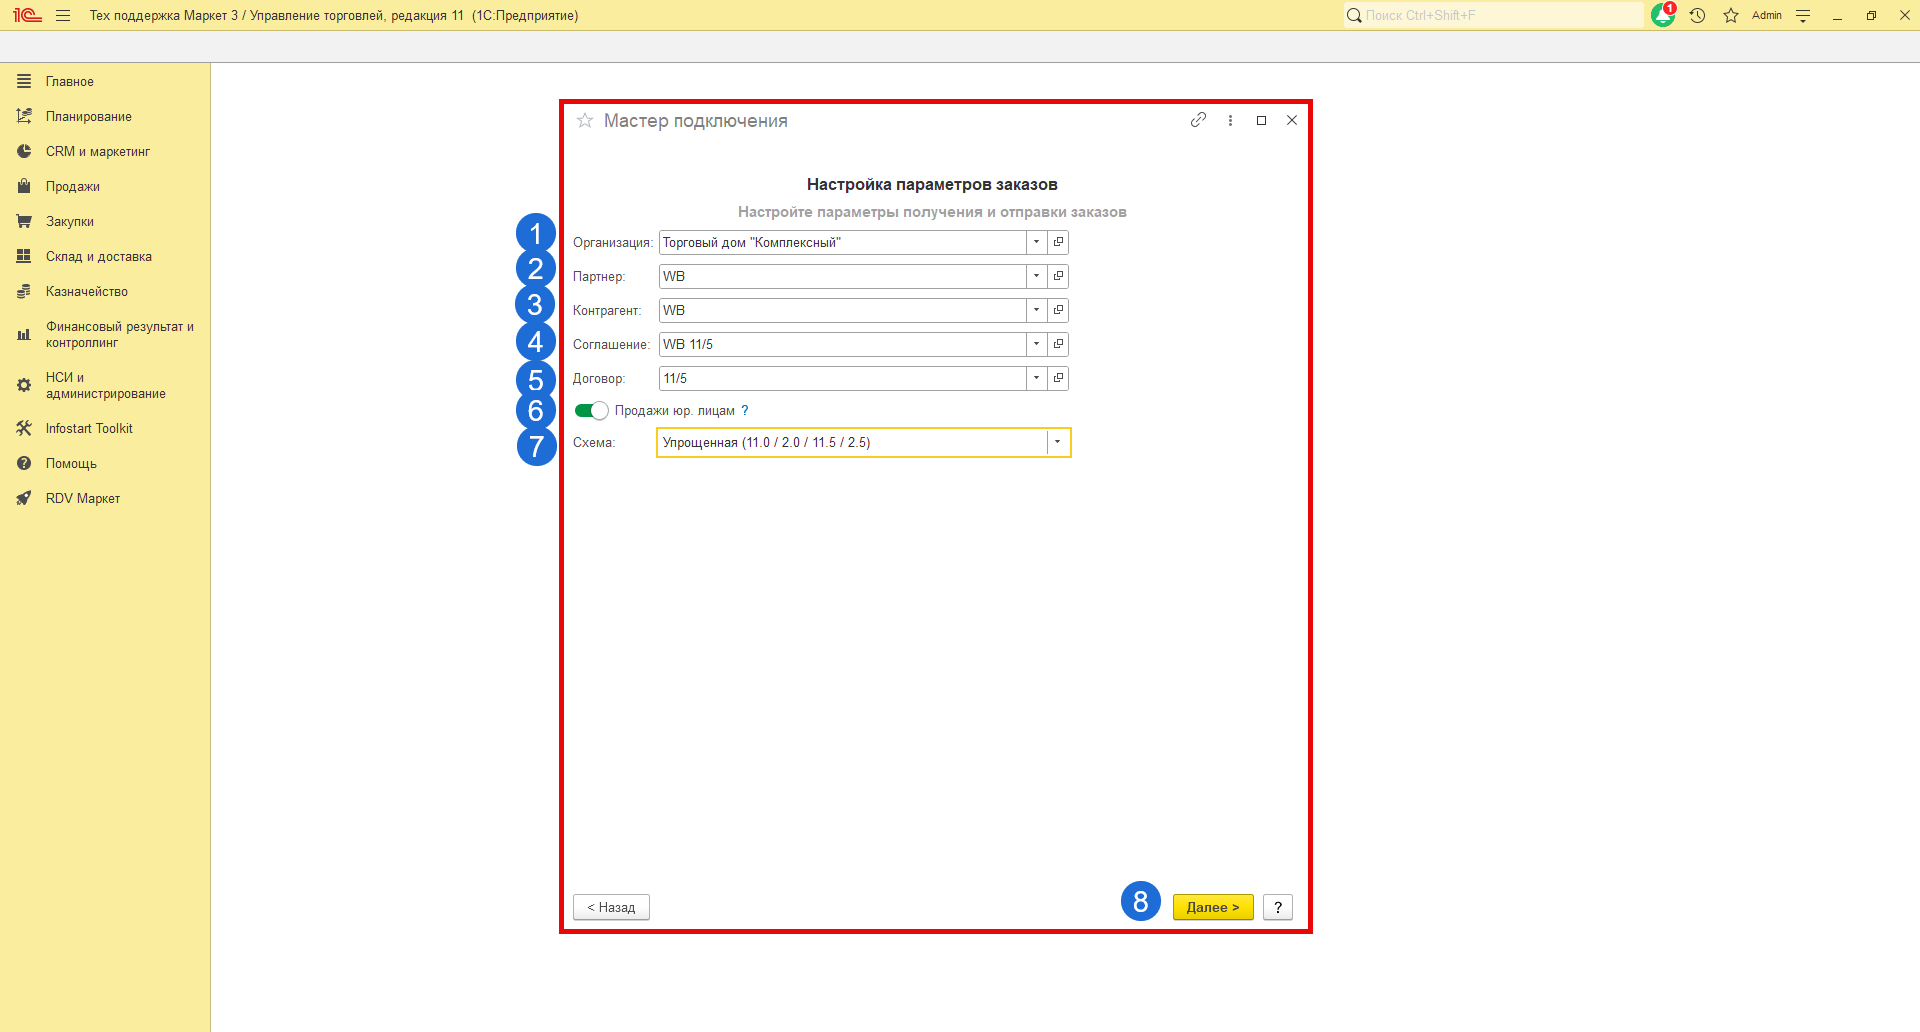Open RDV Маркет section
1920x1032 pixels.
(105, 498)
